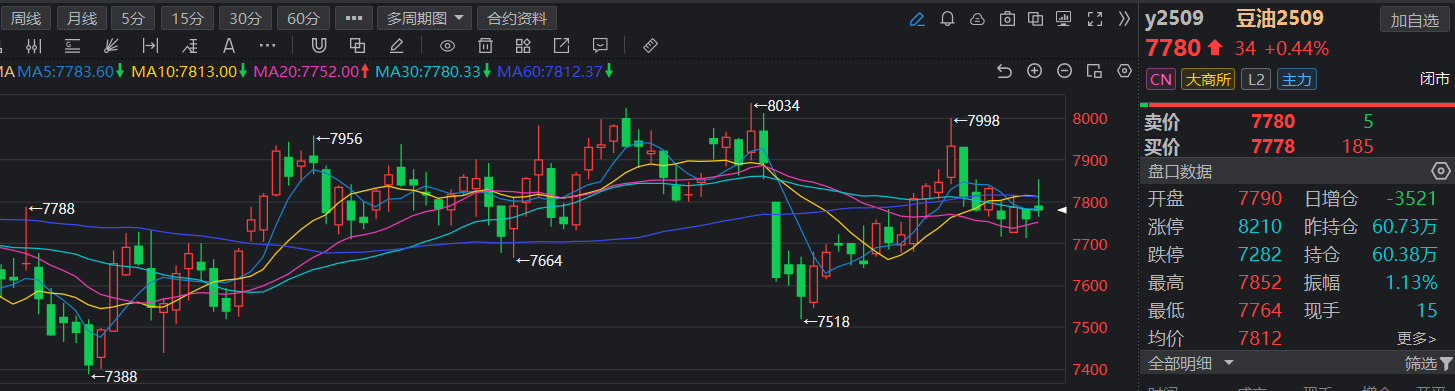Select the horizontal range measure tool
The height and width of the screenshot is (391, 1455).
coord(150,45)
